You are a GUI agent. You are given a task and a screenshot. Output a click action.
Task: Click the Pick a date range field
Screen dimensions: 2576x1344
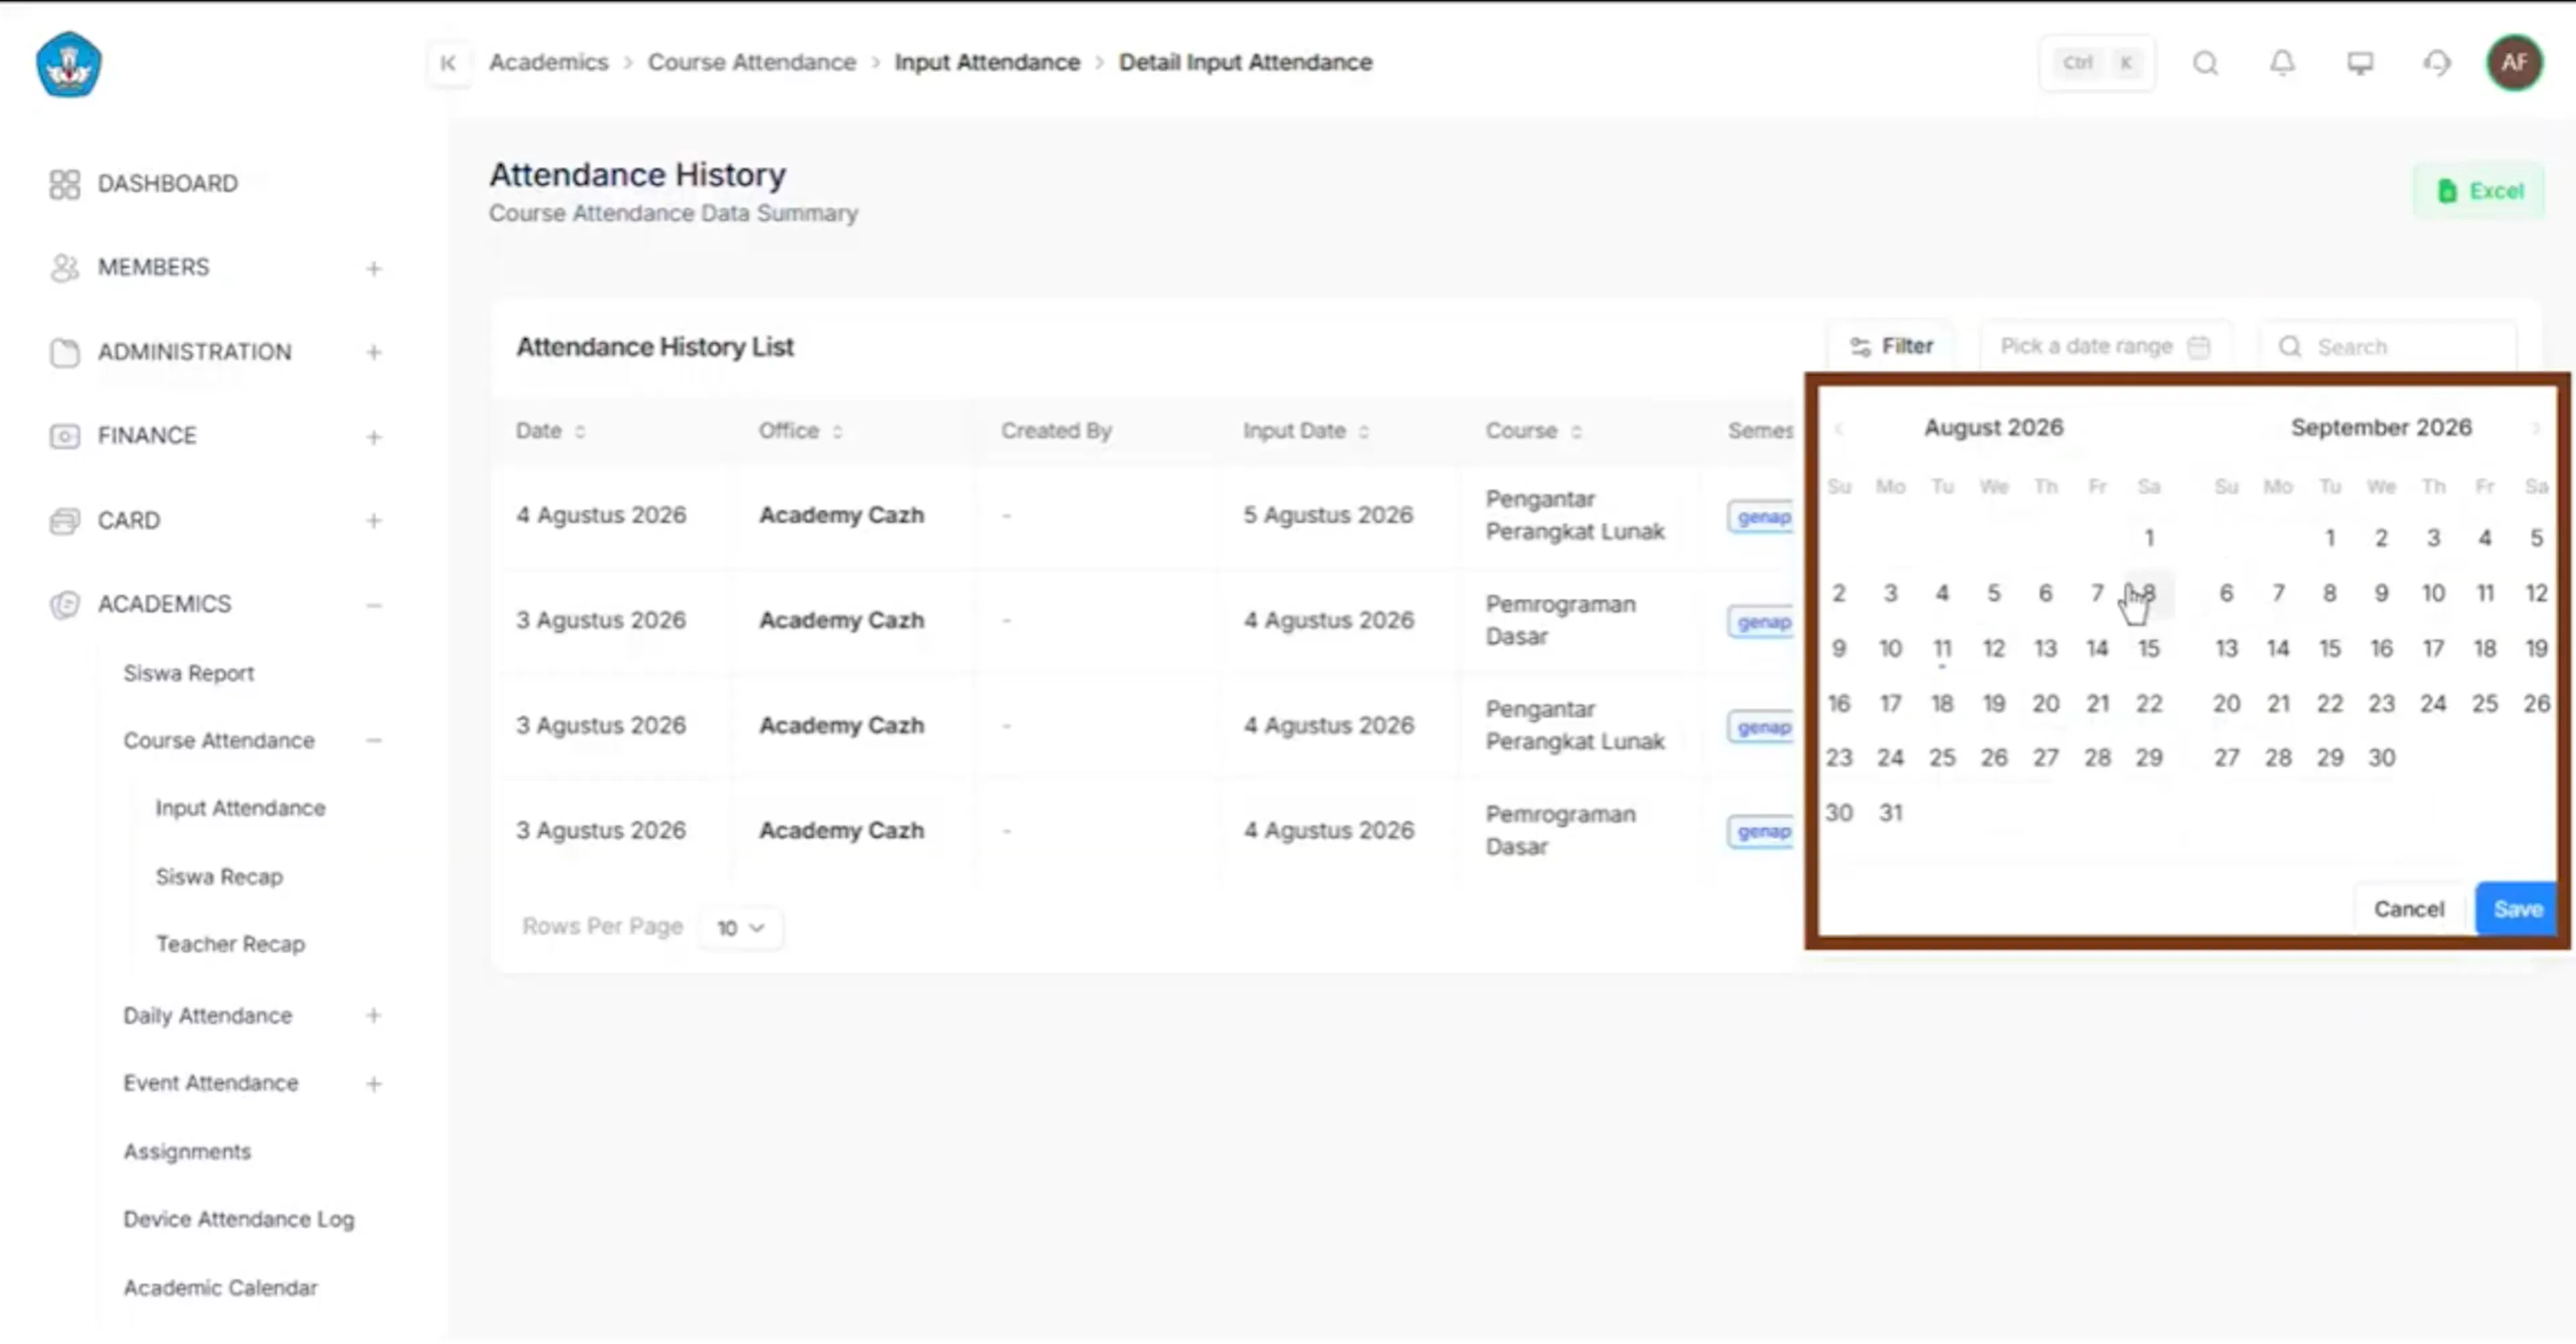click(x=2105, y=346)
